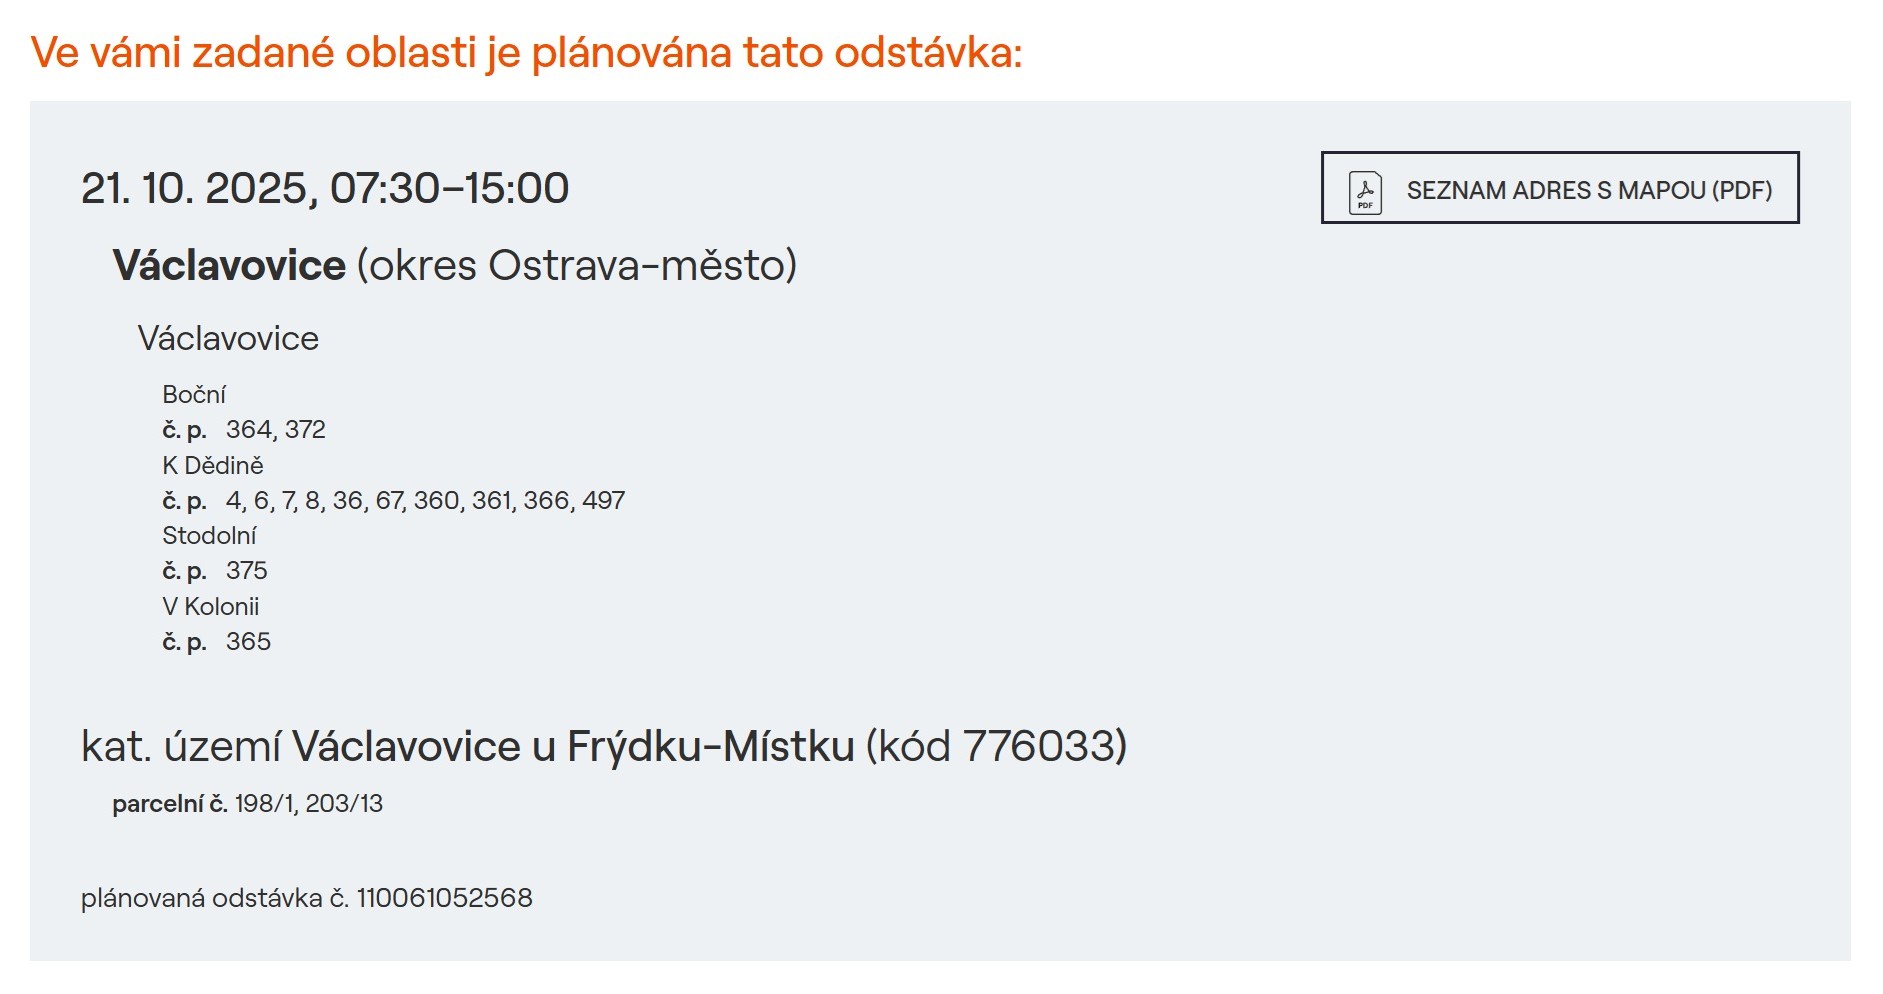Image resolution: width=1883 pixels, height=994 pixels.
Task: Click house number 365
Action: coord(248,642)
